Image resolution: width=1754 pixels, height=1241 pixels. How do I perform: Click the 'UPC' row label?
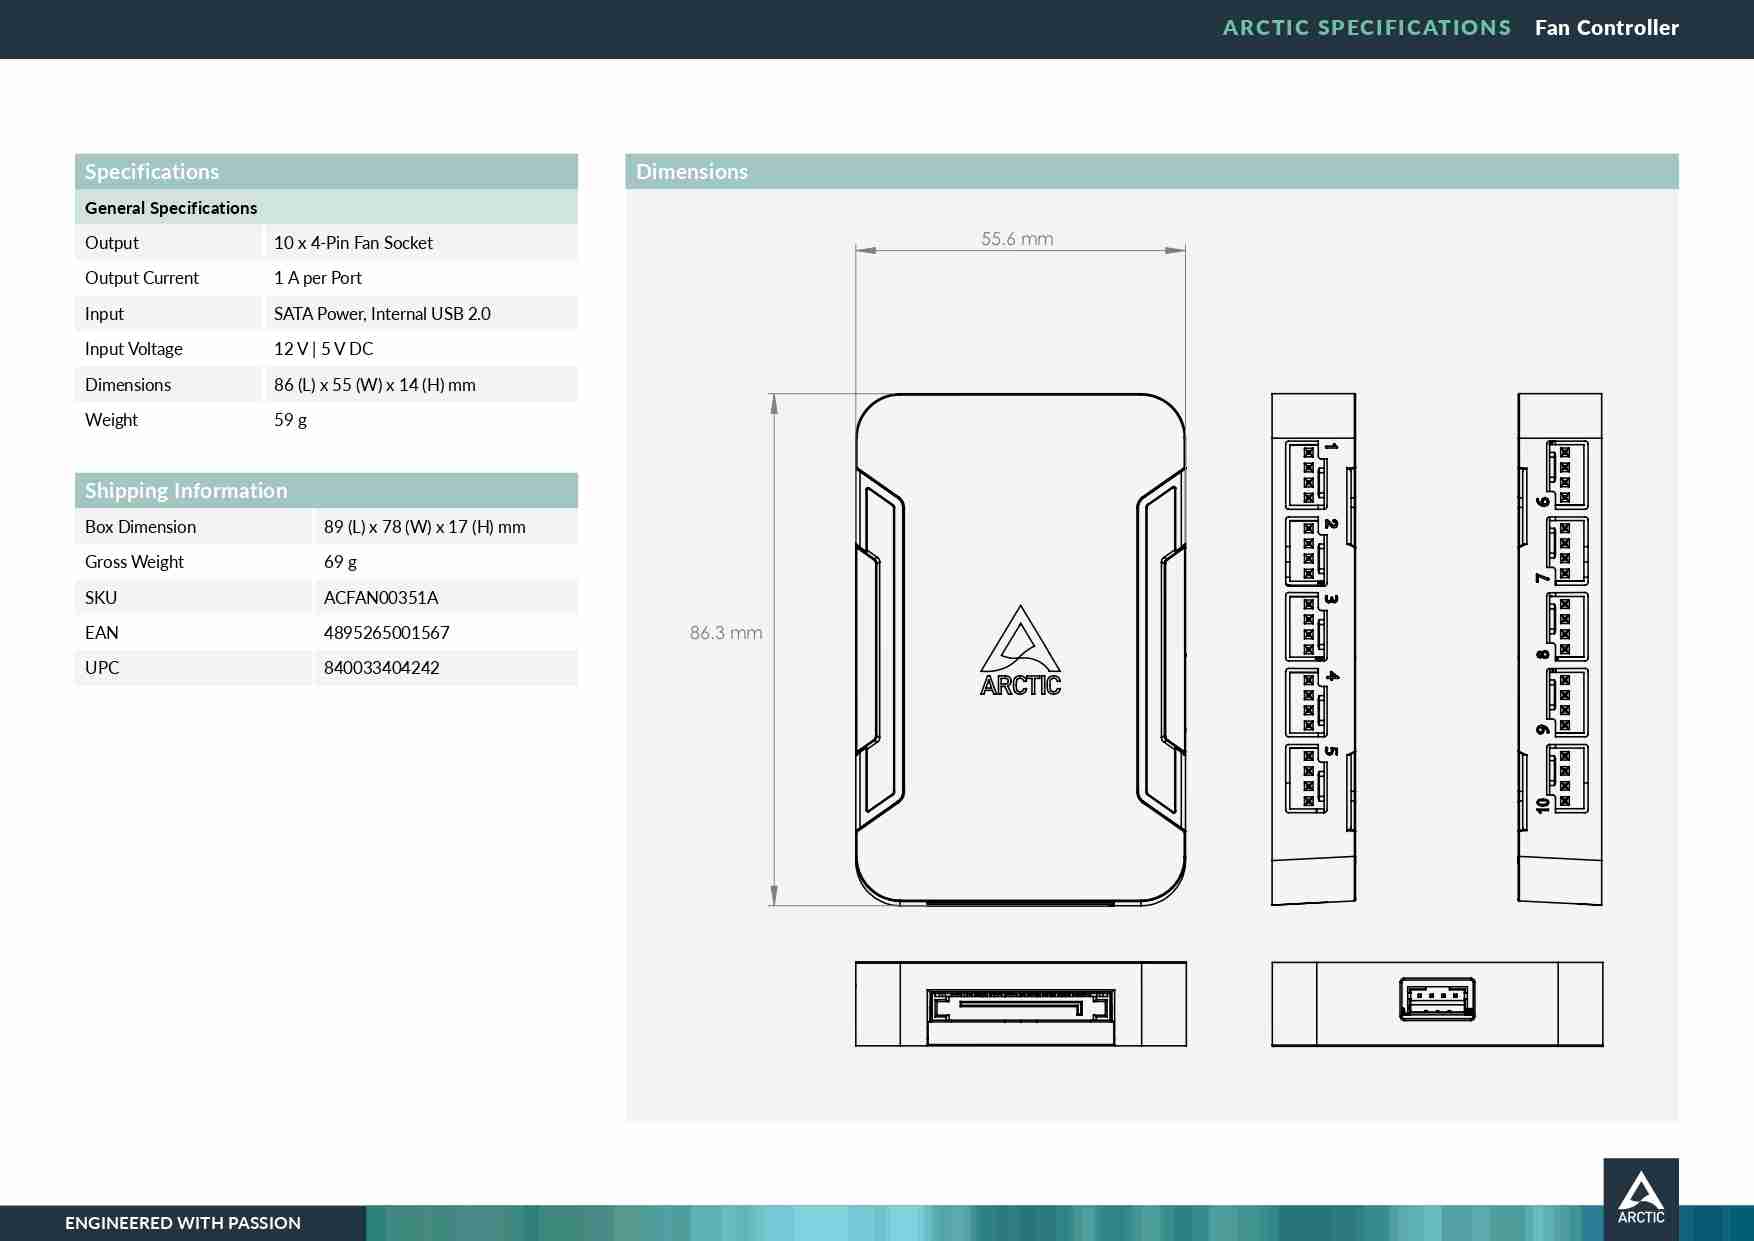[102, 668]
